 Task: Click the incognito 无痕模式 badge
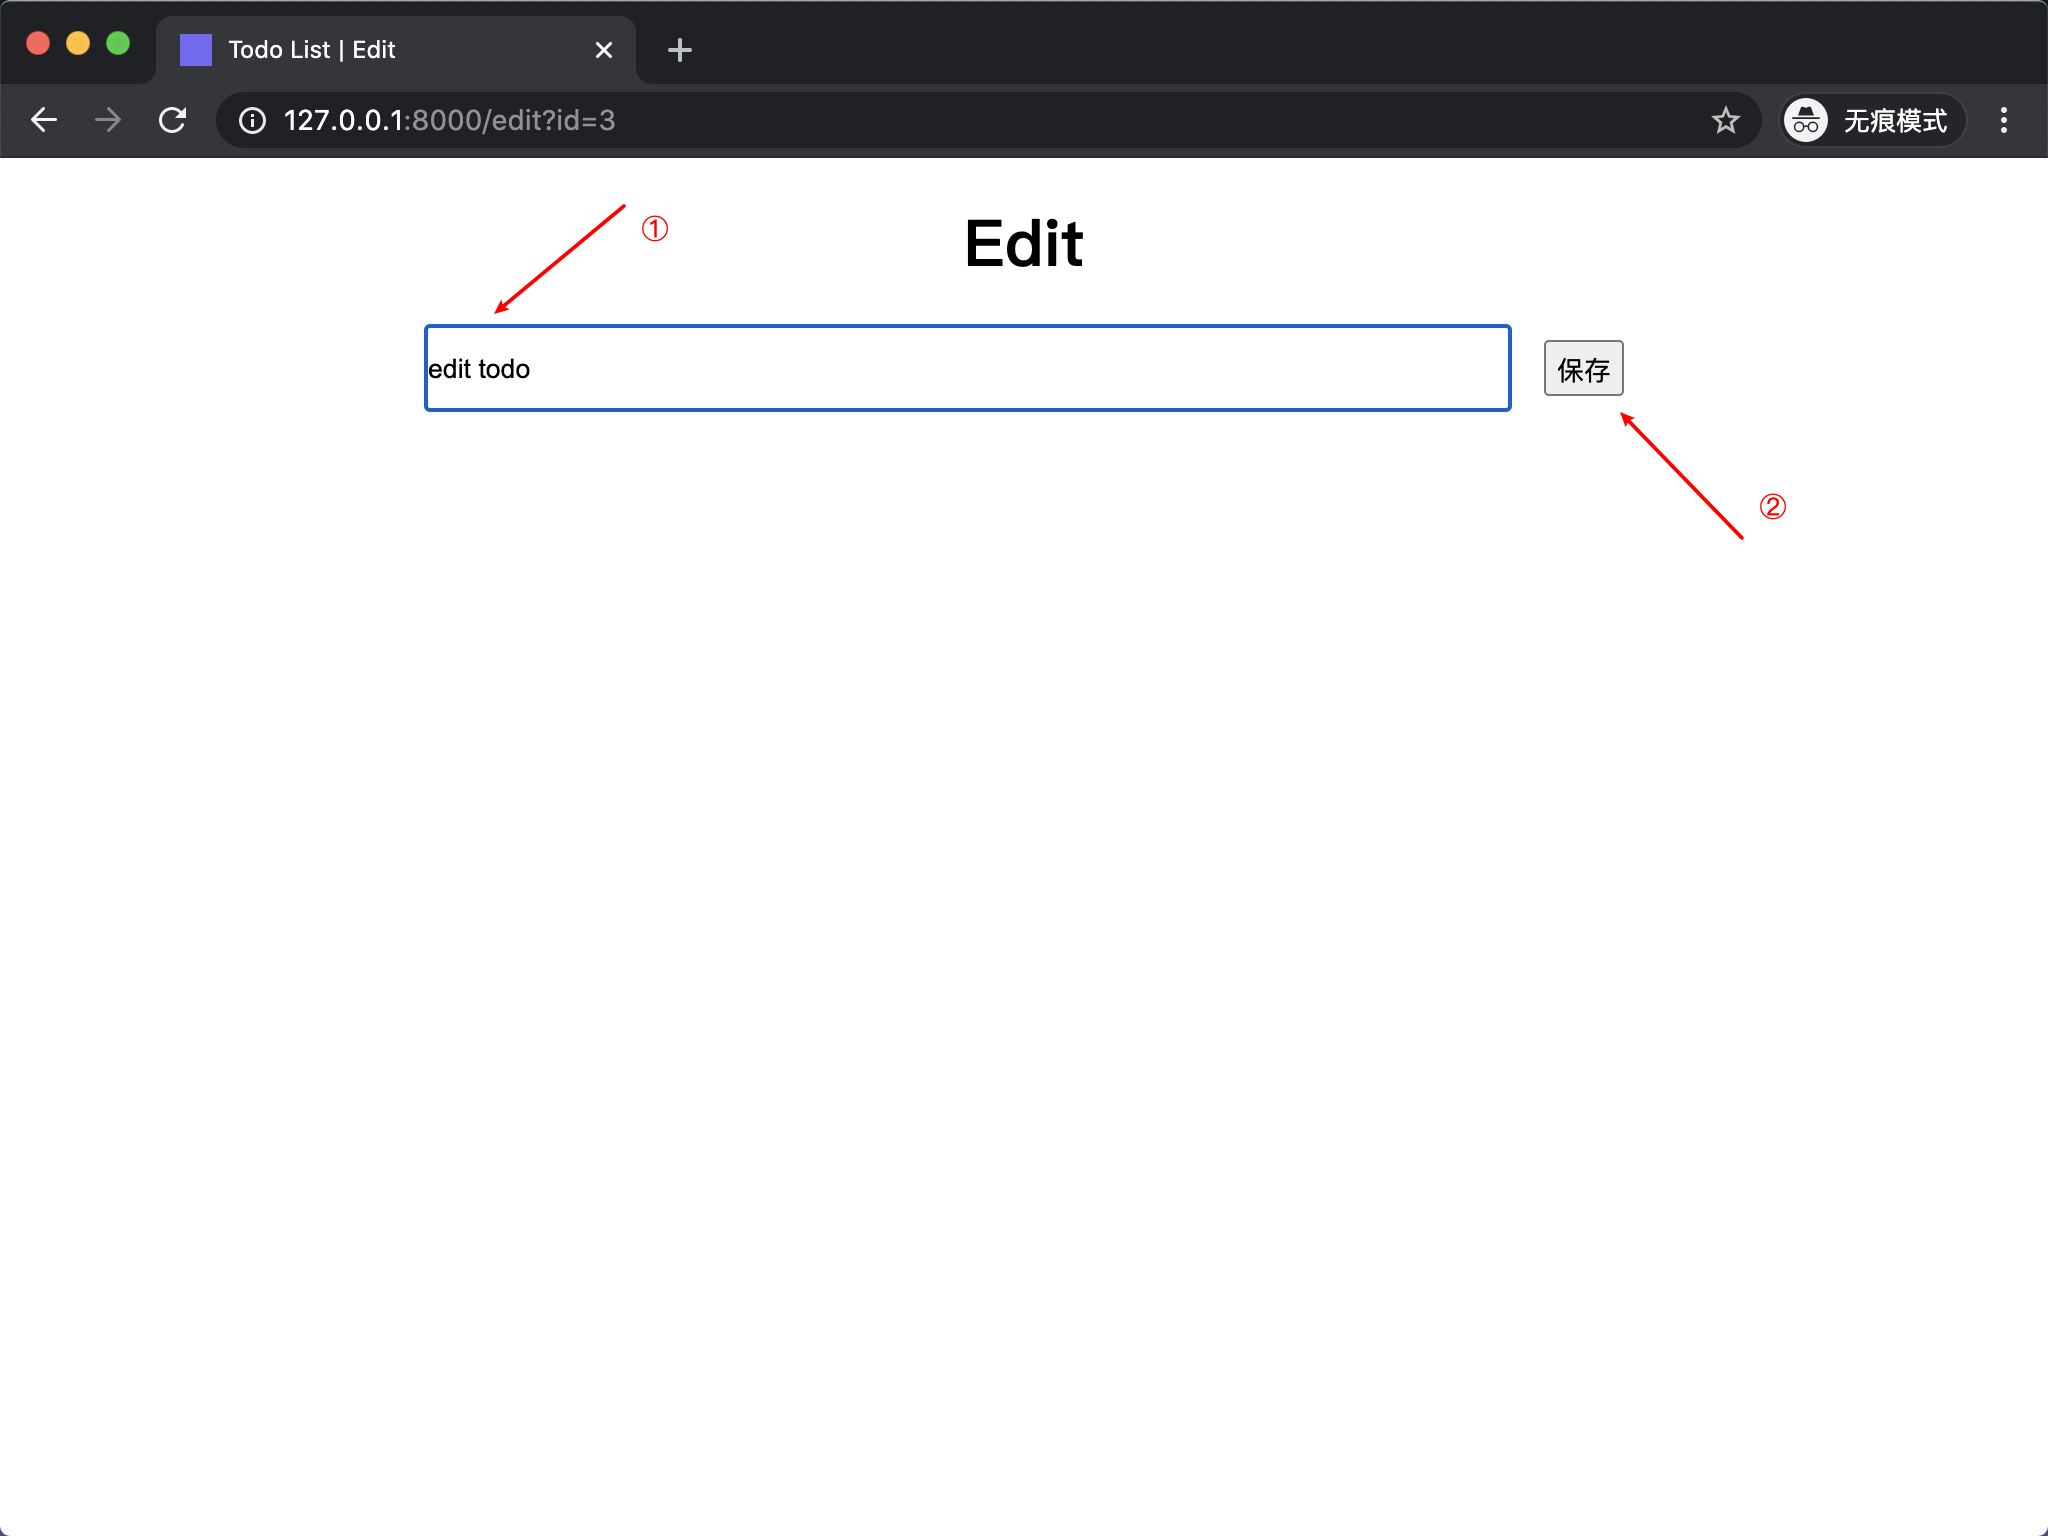click(1872, 121)
